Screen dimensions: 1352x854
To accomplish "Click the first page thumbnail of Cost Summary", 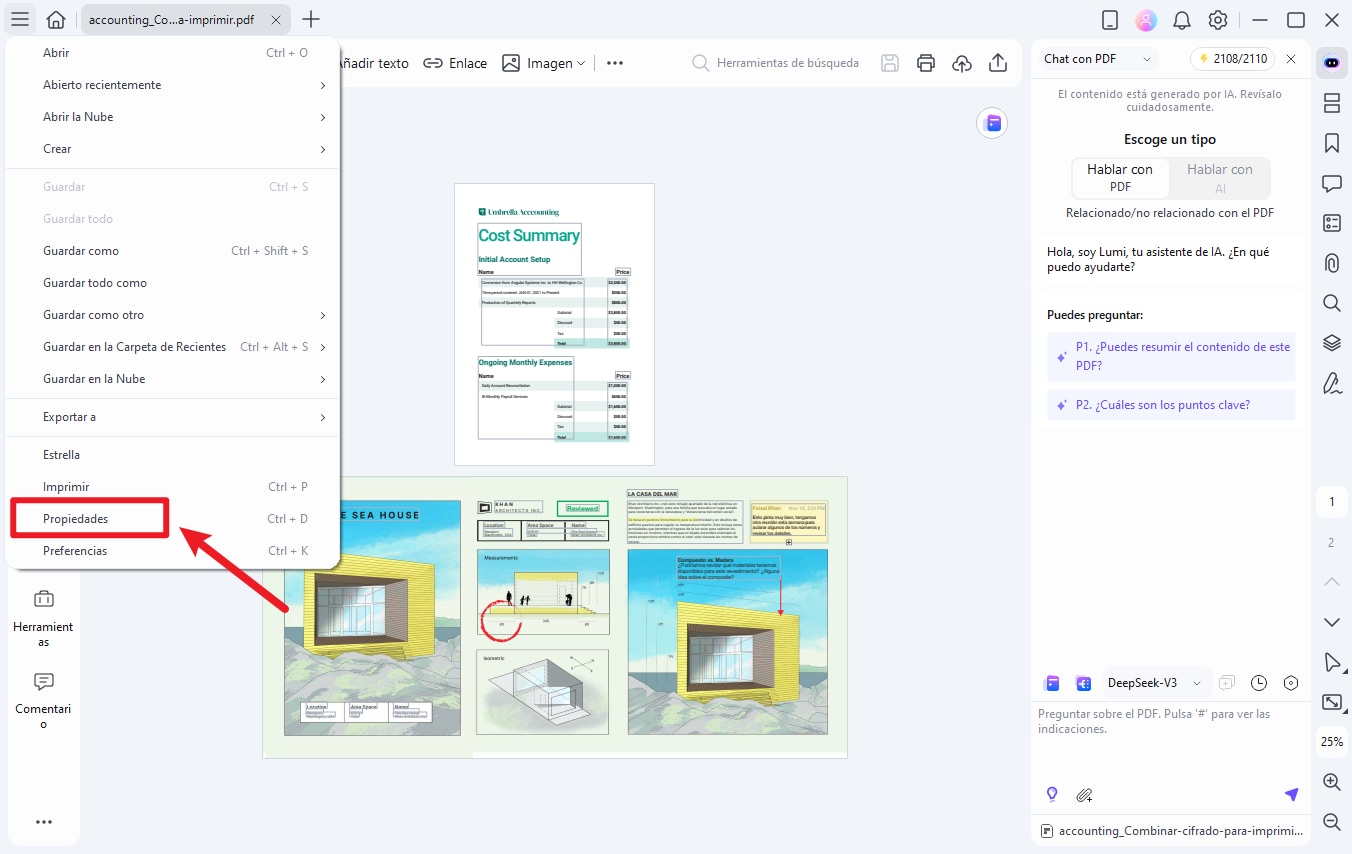I will (554, 324).
